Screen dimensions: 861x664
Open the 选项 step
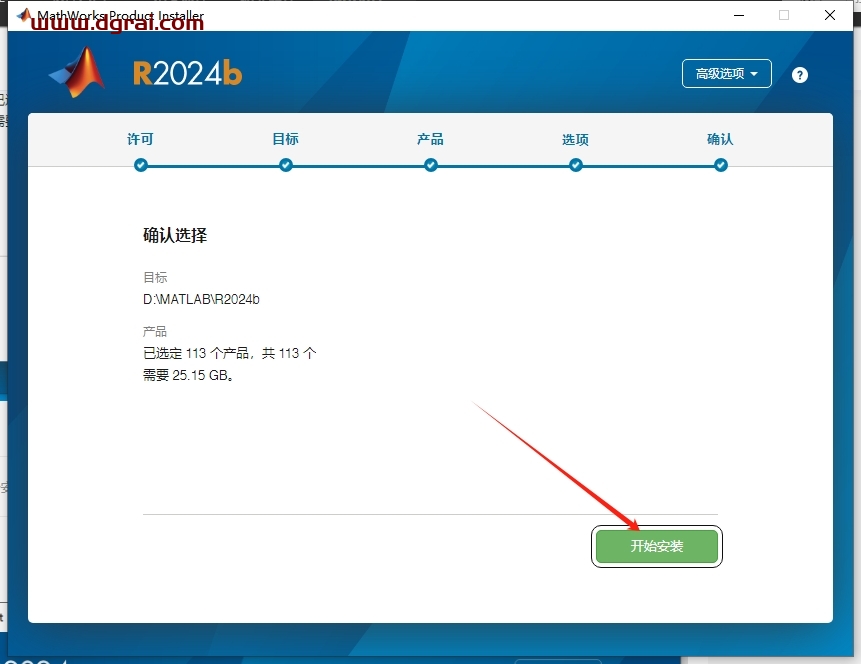[575, 141]
